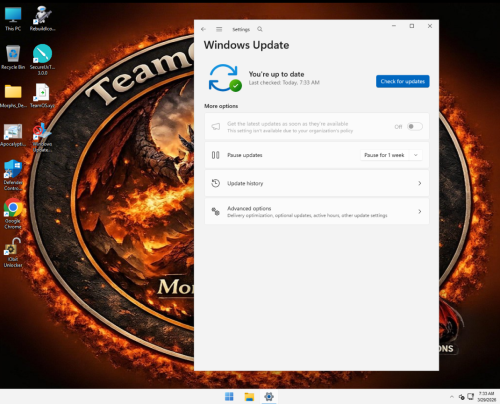Click the Settings search magnifier icon

click(260, 29)
